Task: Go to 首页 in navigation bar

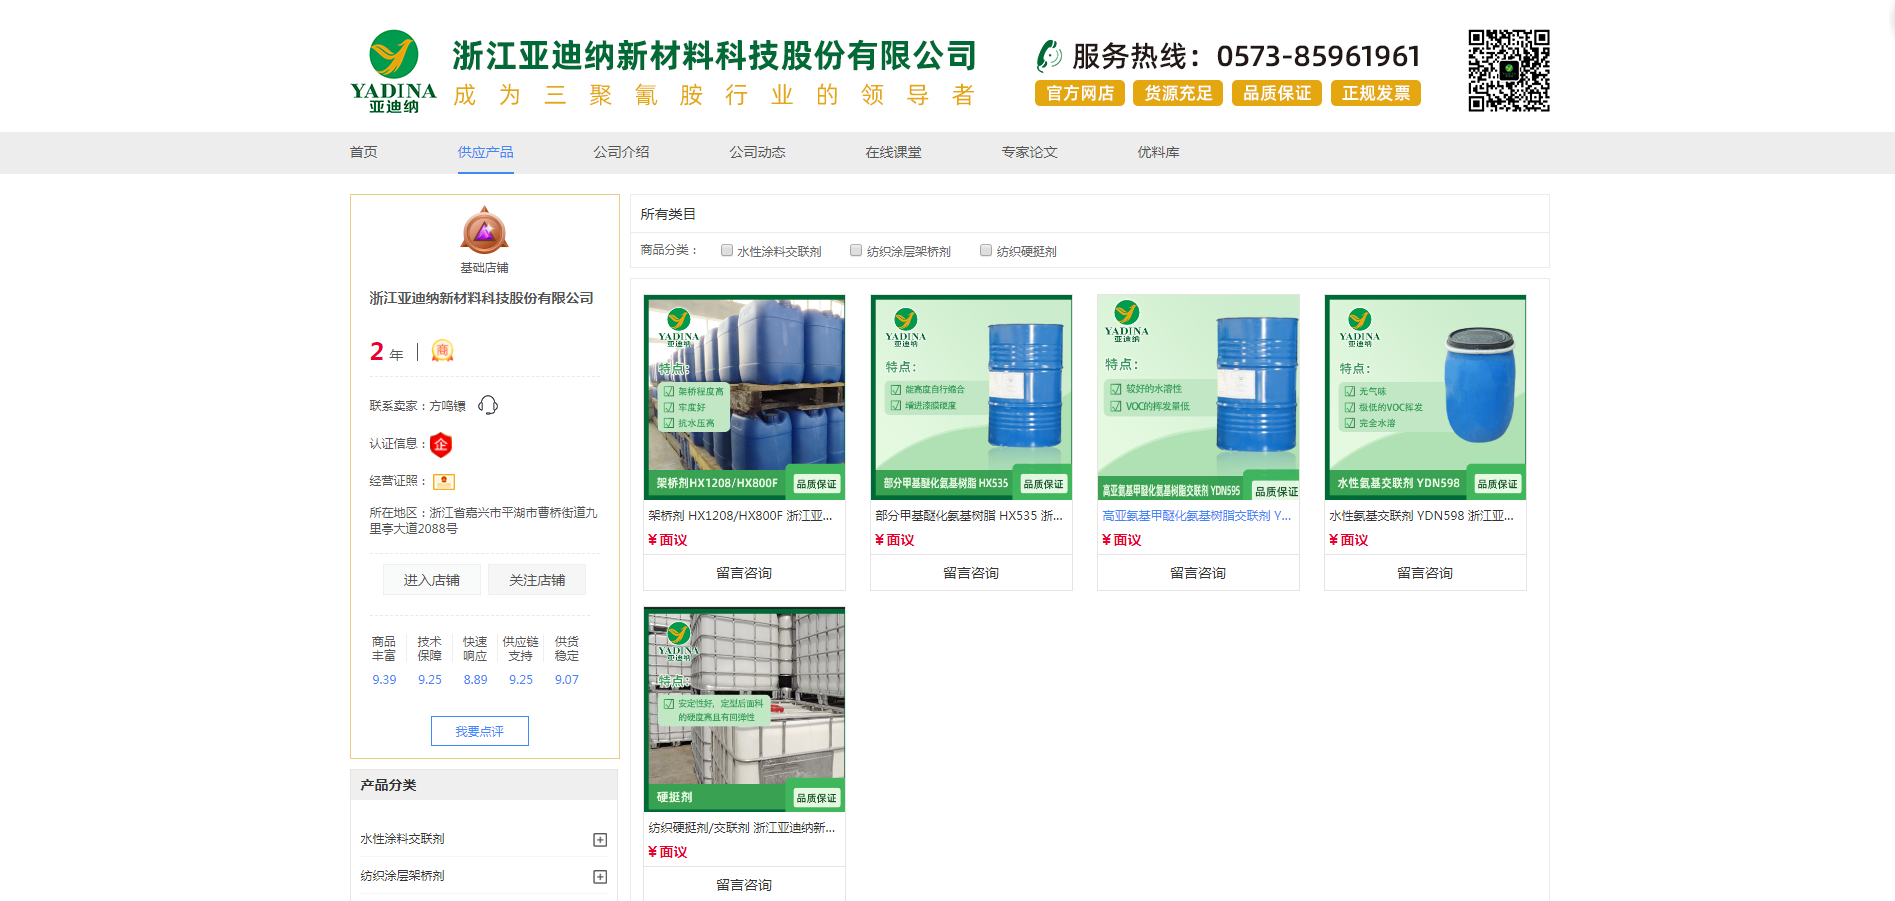Action: coord(364,152)
